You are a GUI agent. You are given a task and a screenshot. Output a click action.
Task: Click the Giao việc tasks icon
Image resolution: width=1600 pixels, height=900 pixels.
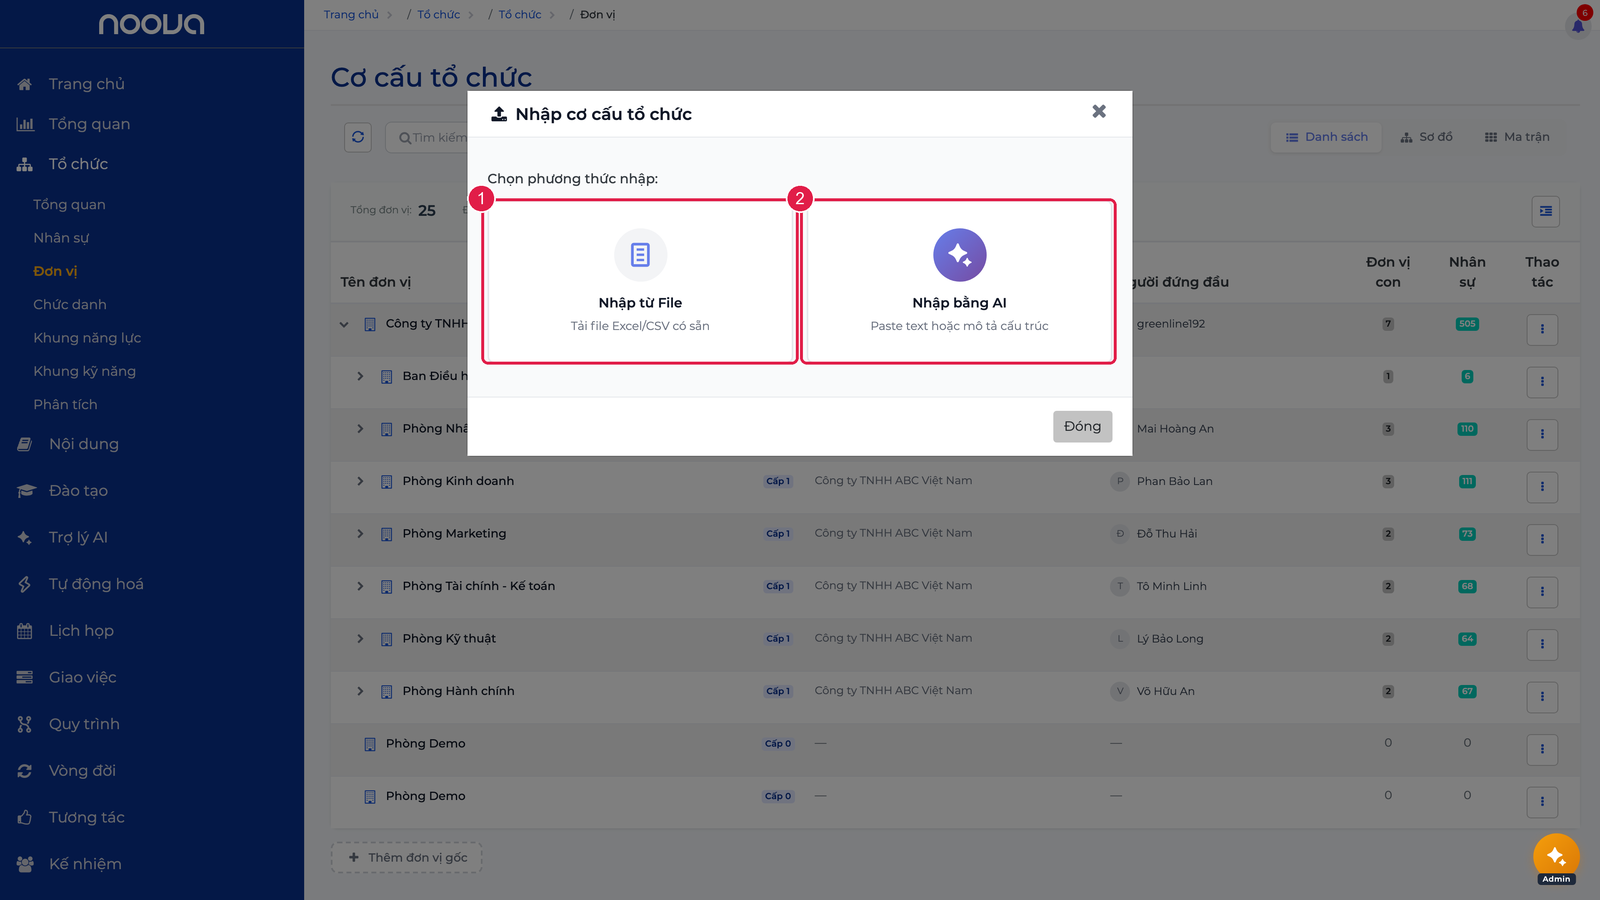[x=25, y=677]
